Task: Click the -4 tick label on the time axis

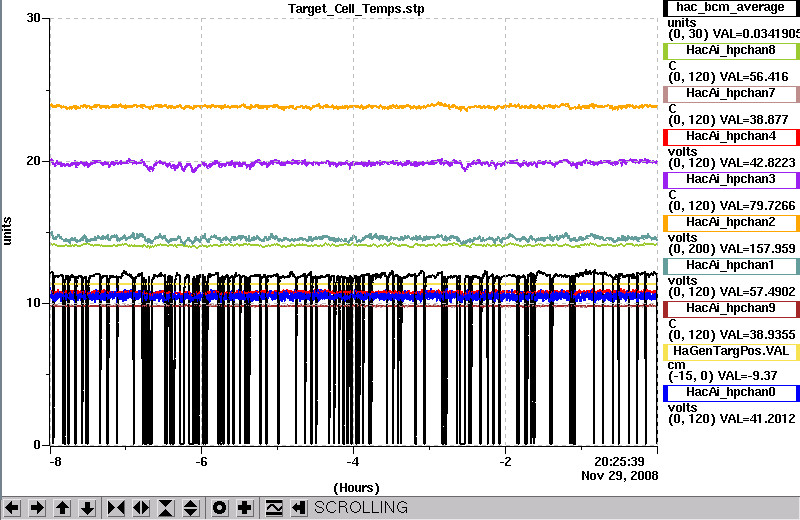Action: [x=353, y=462]
